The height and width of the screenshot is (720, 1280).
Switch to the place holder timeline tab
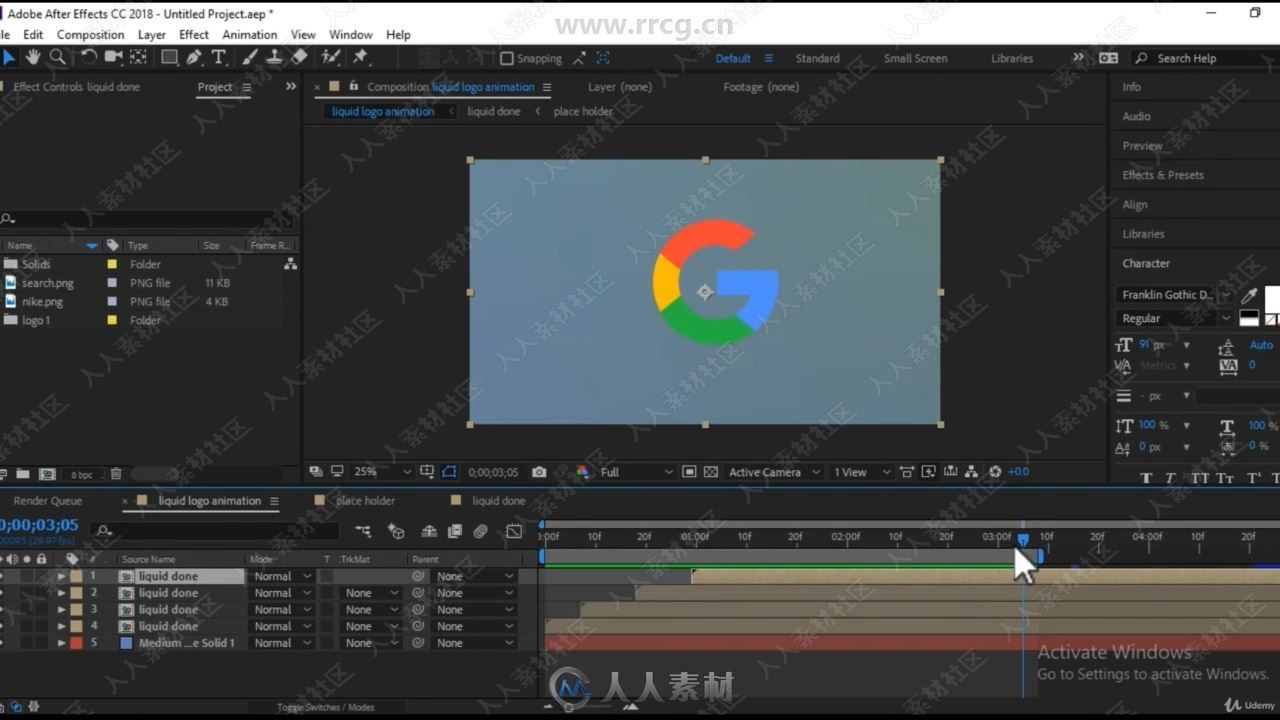(x=365, y=501)
